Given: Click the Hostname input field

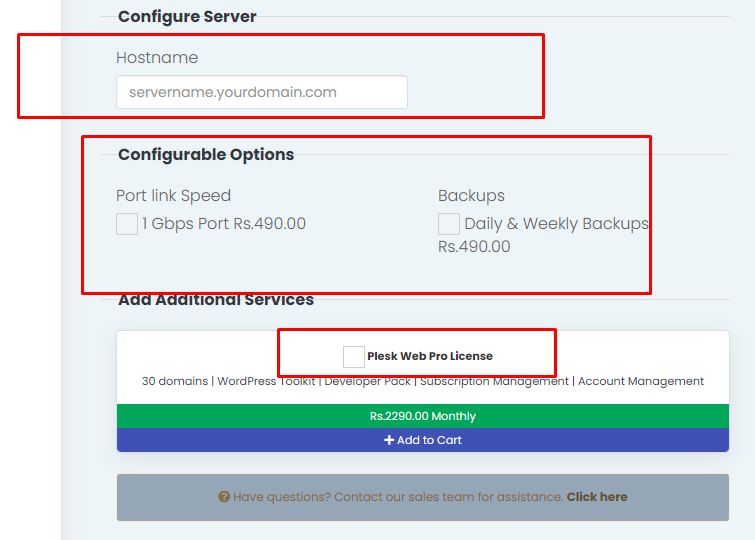Looking at the screenshot, I should coord(261,92).
